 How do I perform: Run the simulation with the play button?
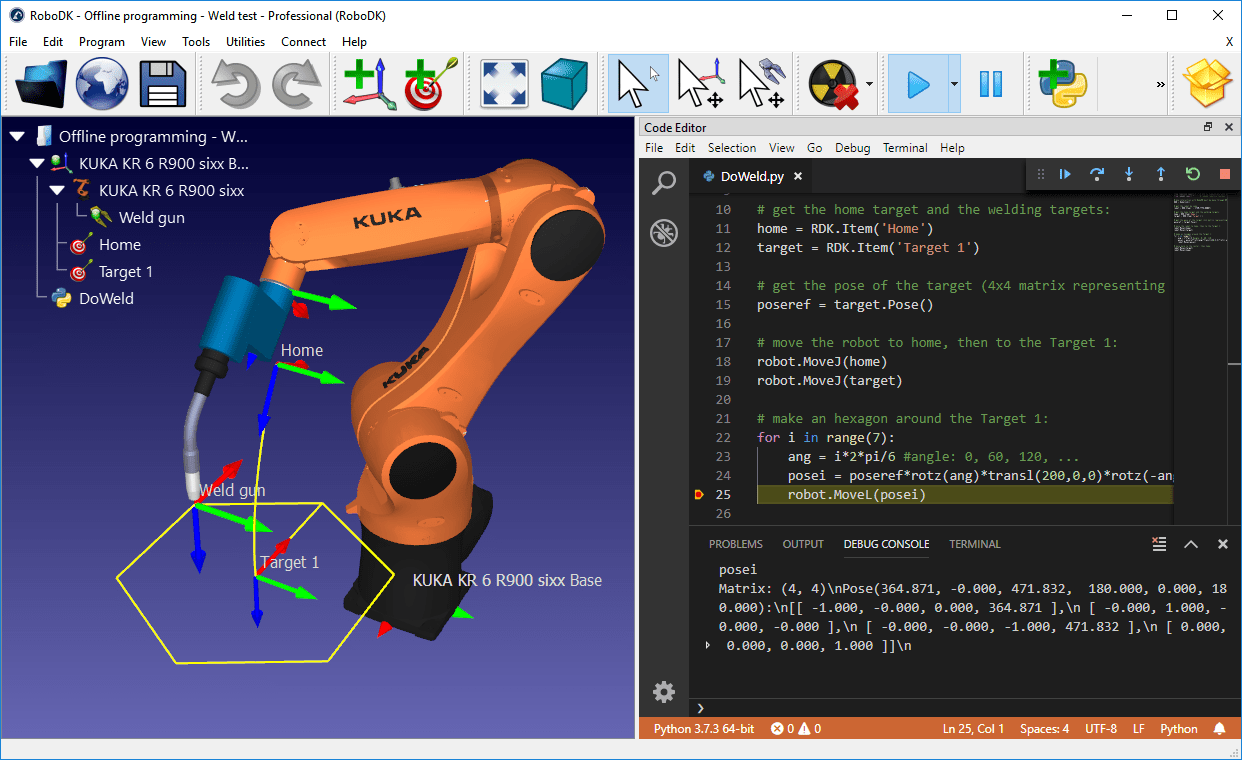click(x=917, y=83)
